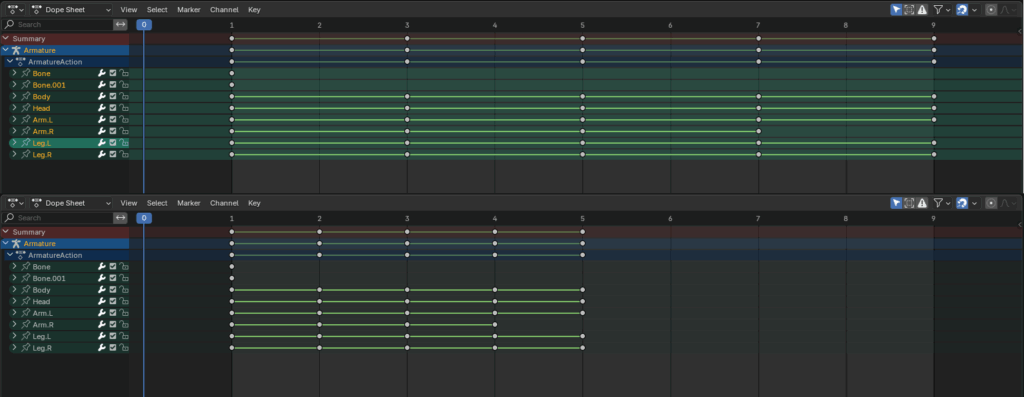This screenshot has width=1024, height=397.
Task: Expand the top Leg.R channel group
Action: point(14,155)
